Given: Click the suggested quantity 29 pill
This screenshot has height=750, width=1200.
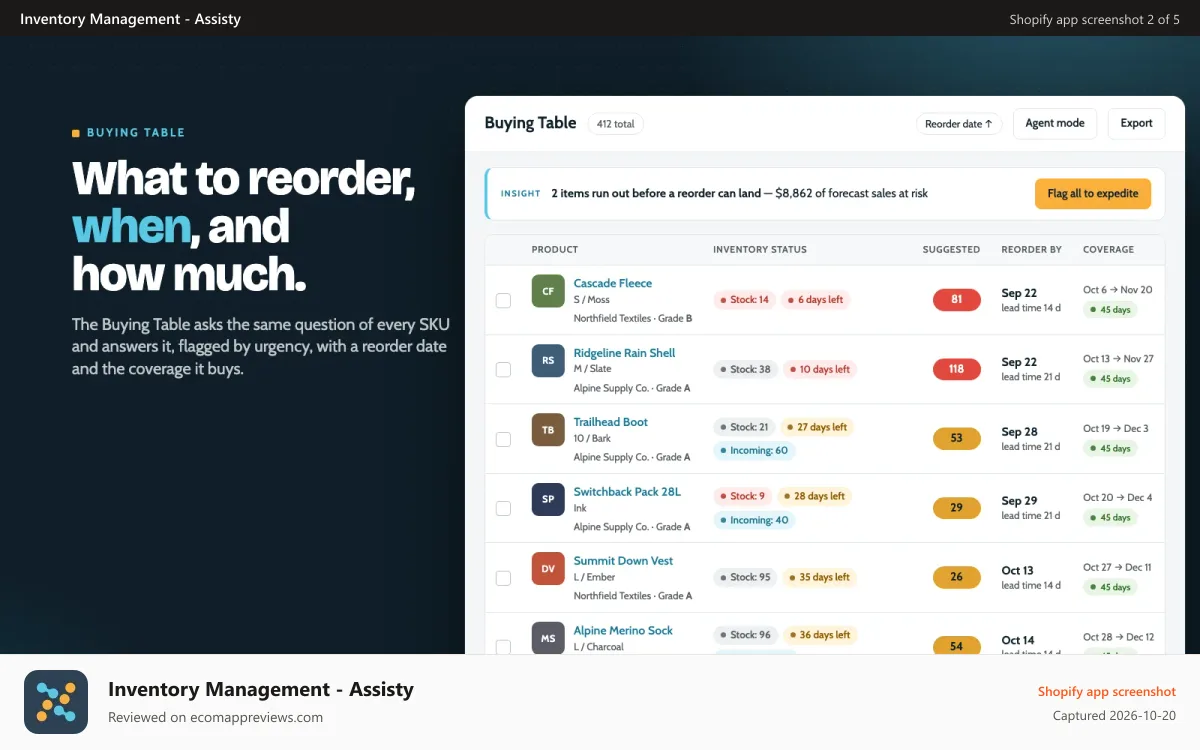Looking at the screenshot, I should 957,507.
